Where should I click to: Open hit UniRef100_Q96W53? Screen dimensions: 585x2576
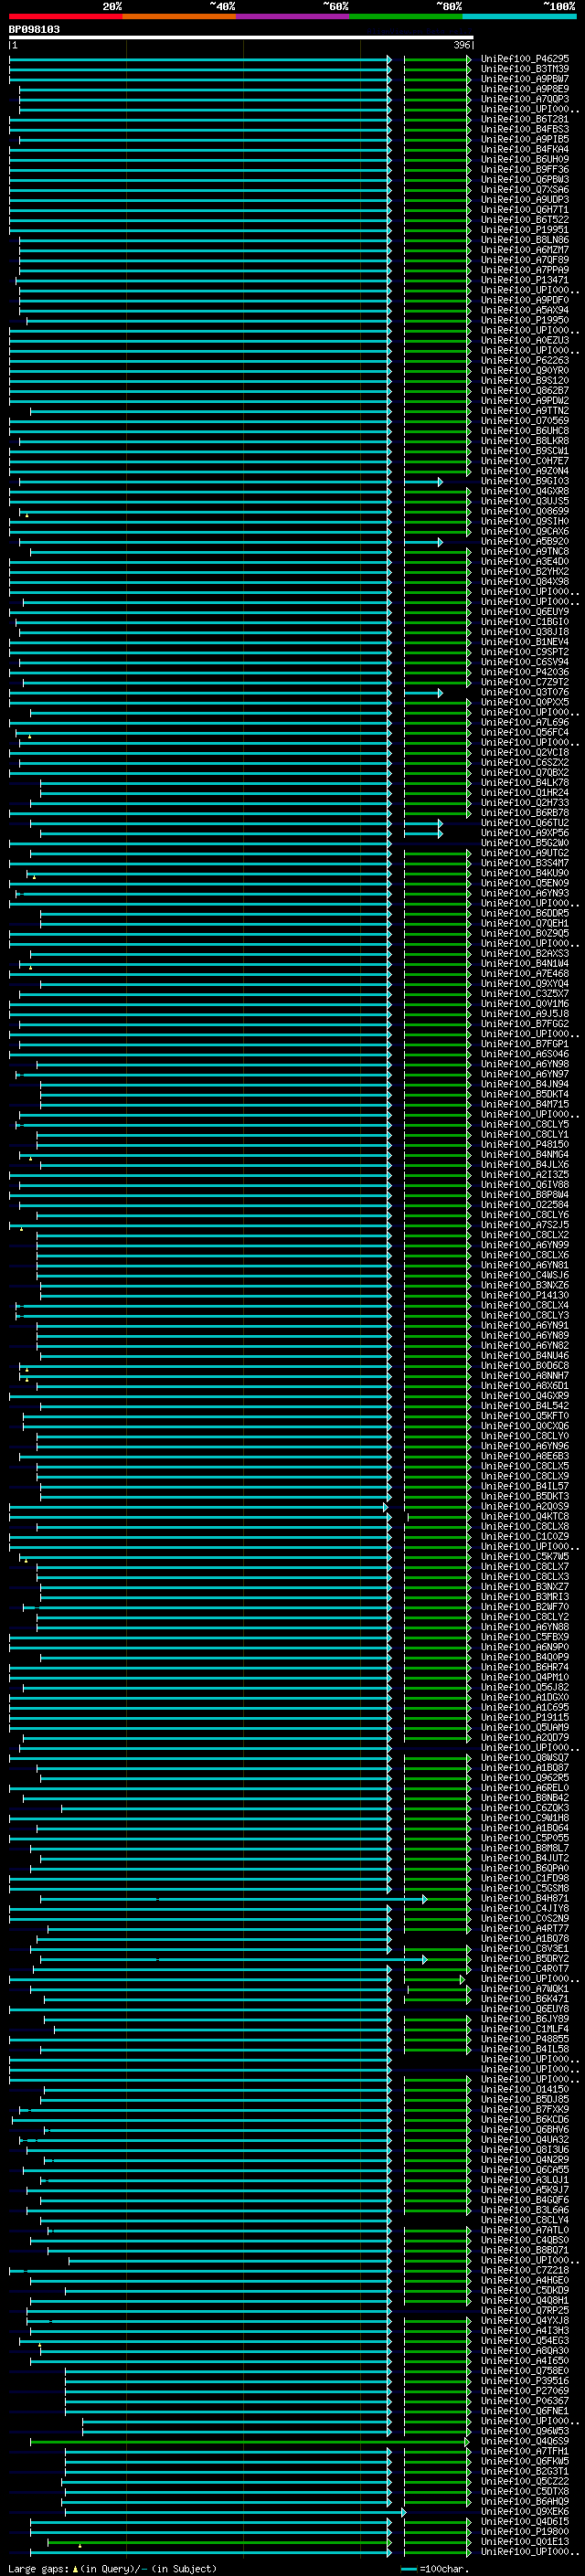point(525,2430)
